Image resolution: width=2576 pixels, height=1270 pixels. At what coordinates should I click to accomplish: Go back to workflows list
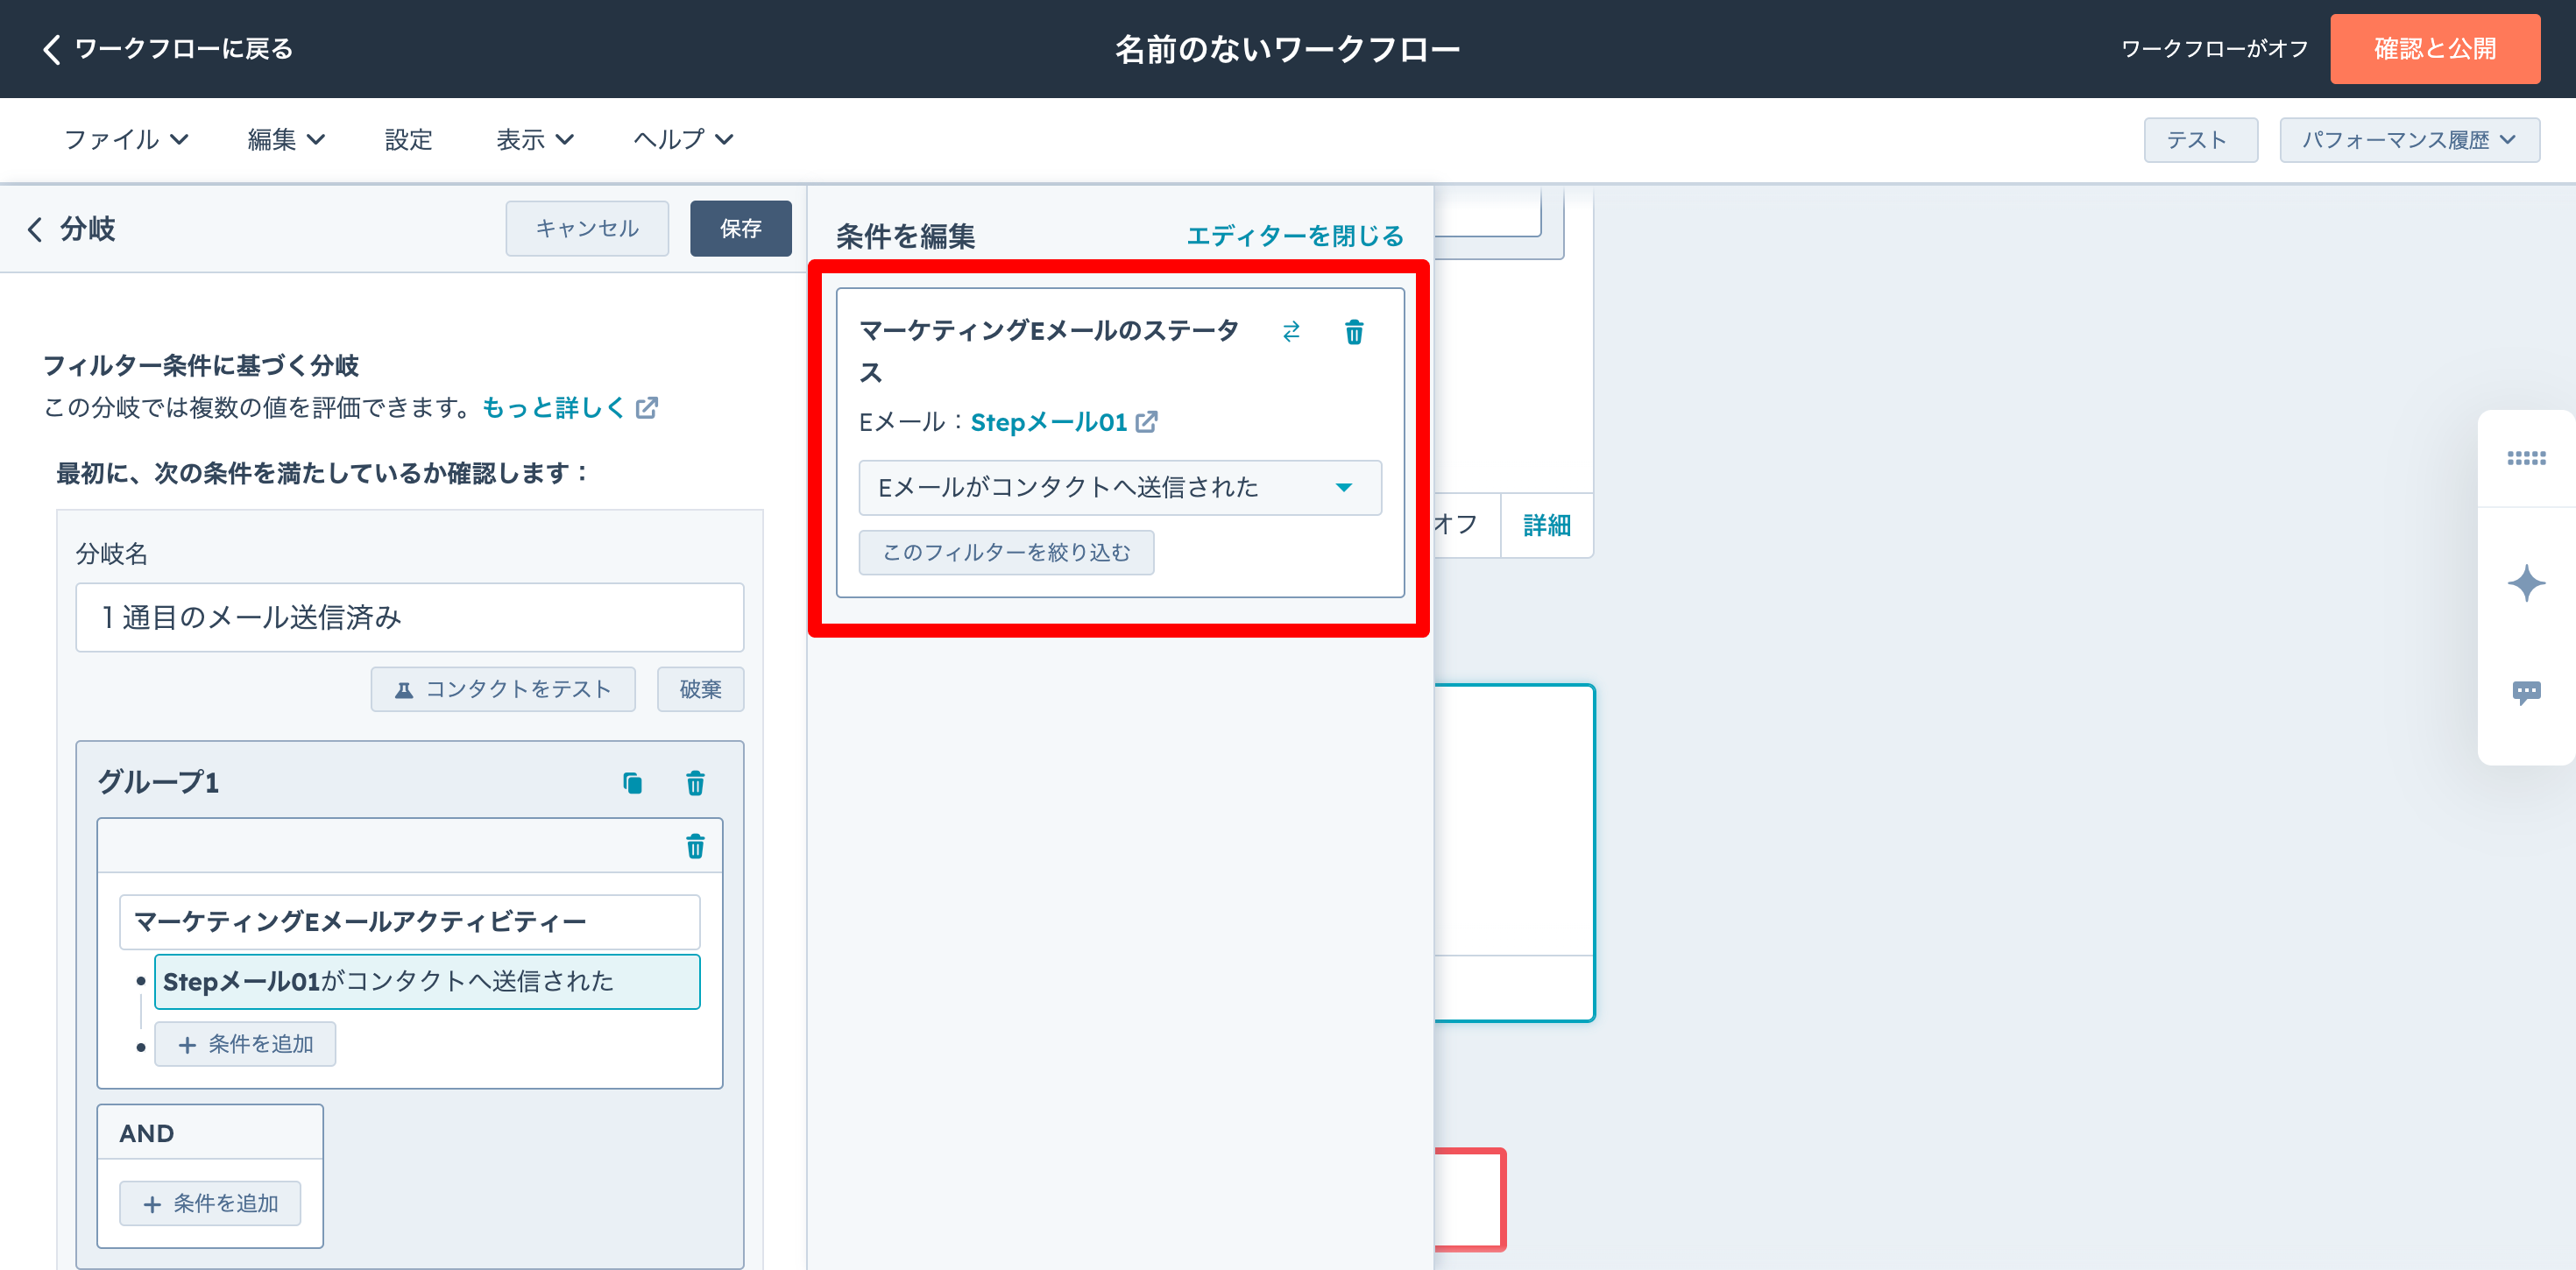coord(167,48)
